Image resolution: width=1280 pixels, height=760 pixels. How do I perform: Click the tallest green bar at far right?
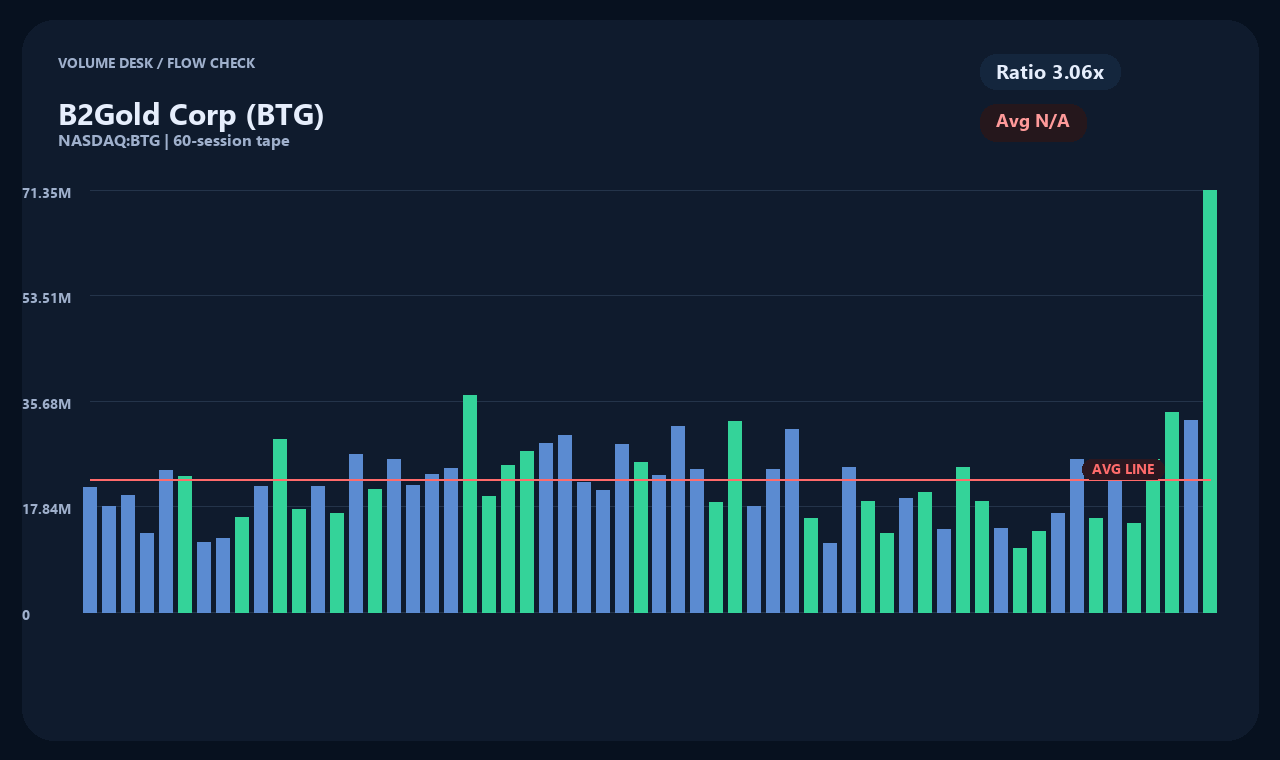click(1210, 401)
